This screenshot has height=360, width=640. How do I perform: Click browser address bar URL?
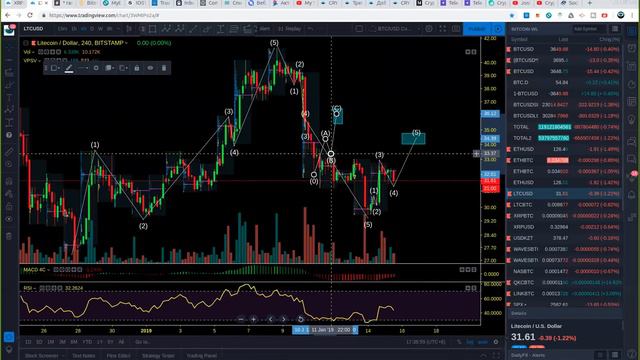[104, 16]
